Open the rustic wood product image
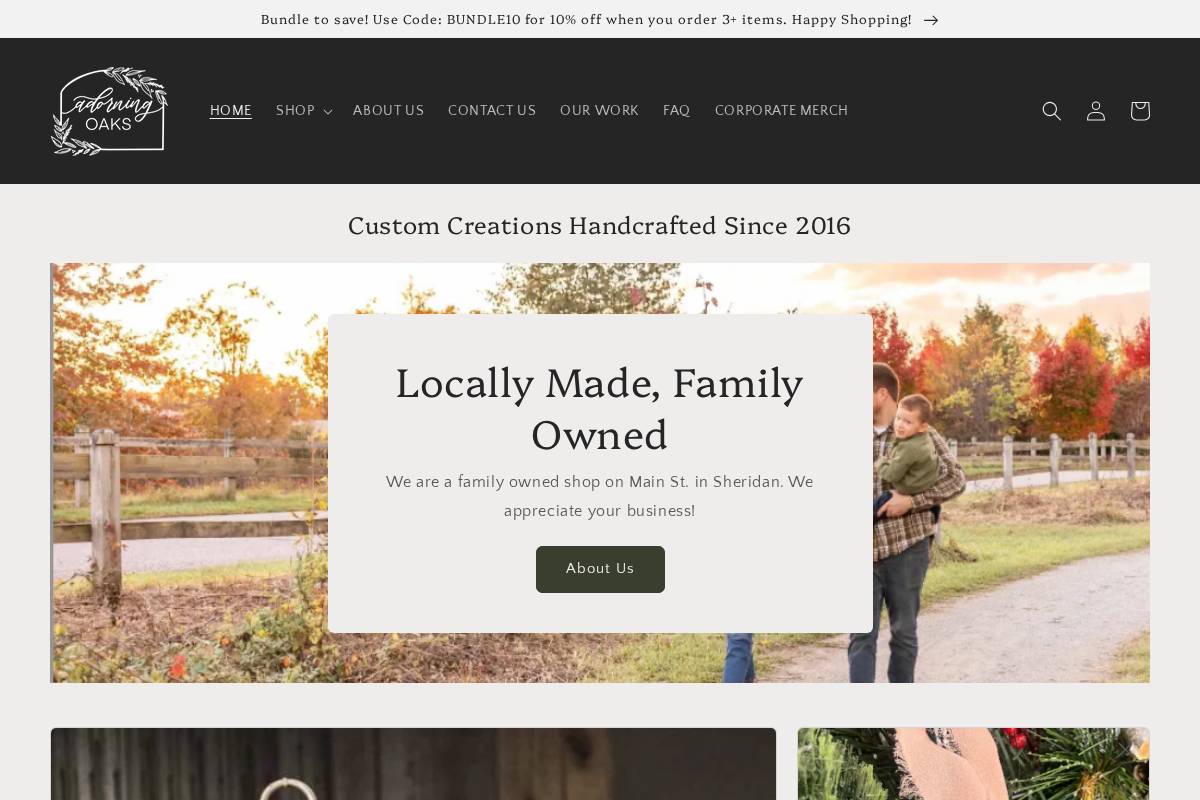The width and height of the screenshot is (1200, 800). 413,764
